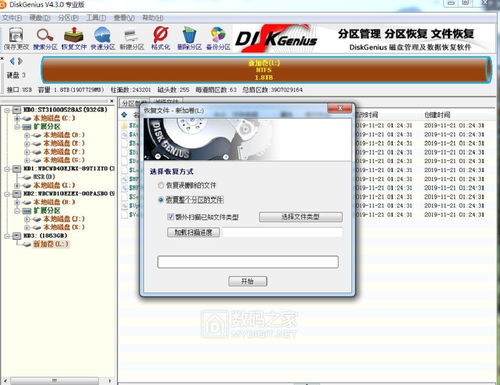This screenshot has height=385, width=500.
Task: Select the Quick Partition (快速分区) globe icon
Action: [x=103, y=38]
